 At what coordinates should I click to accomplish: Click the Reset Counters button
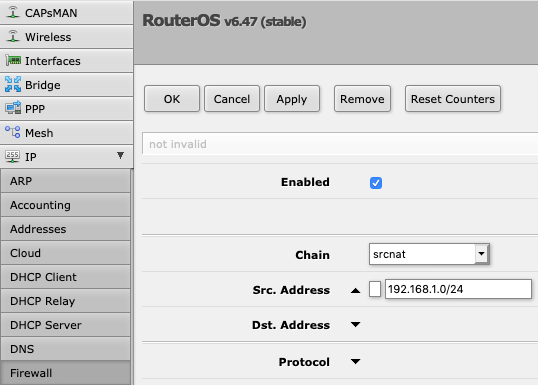coord(453,99)
